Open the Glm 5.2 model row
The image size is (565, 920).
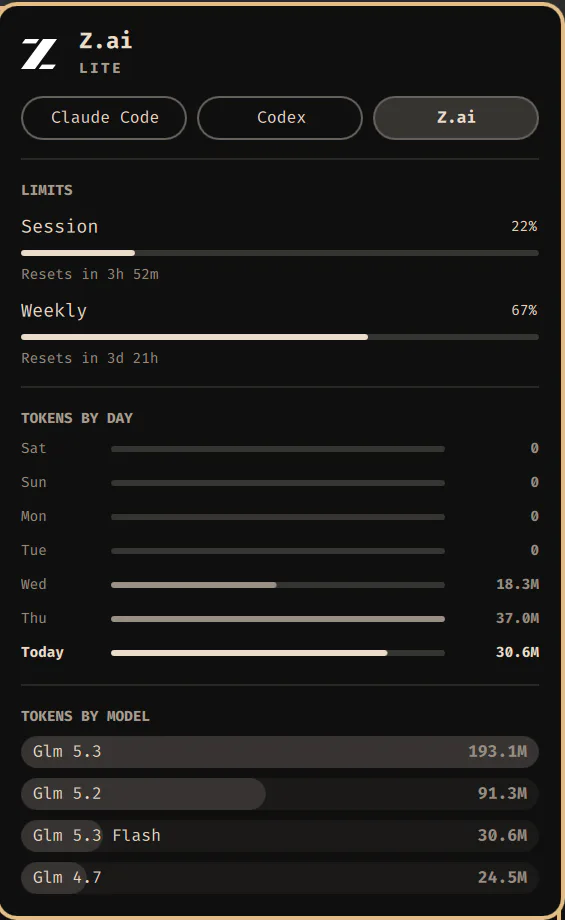pos(280,794)
